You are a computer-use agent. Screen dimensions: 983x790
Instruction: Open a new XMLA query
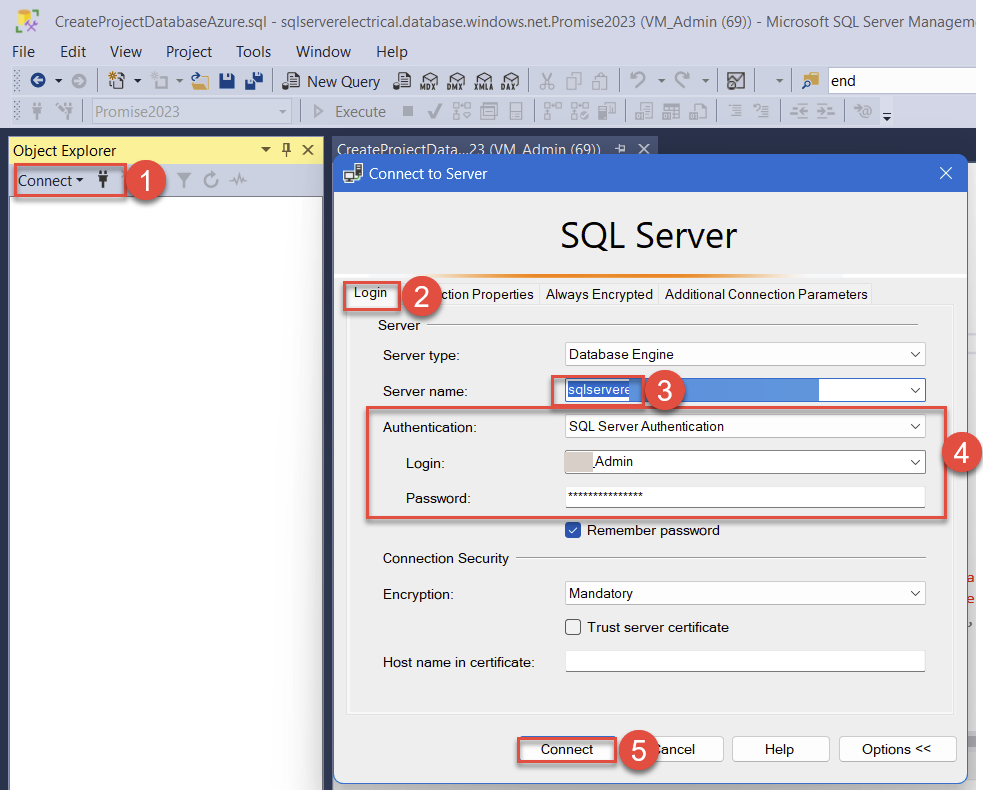coord(483,80)
